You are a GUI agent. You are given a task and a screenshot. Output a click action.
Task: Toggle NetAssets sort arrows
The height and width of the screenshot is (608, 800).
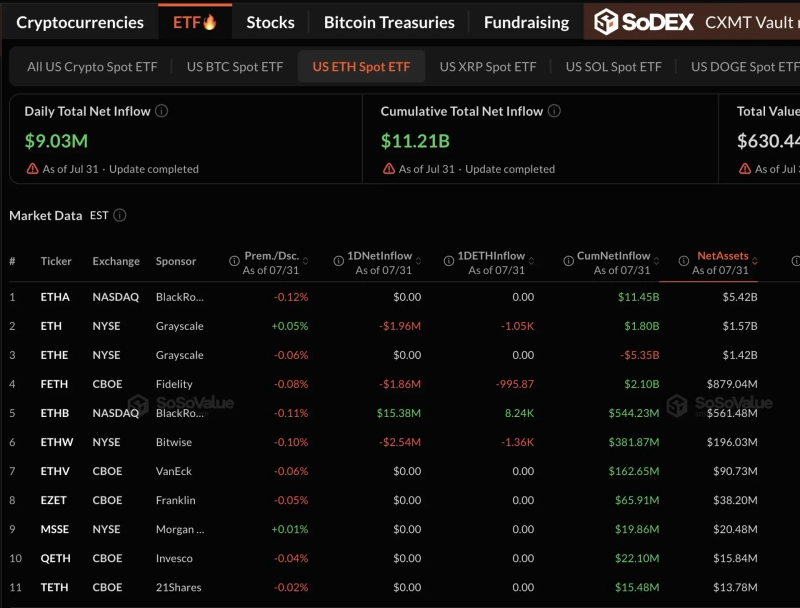(x=755, y=261)
